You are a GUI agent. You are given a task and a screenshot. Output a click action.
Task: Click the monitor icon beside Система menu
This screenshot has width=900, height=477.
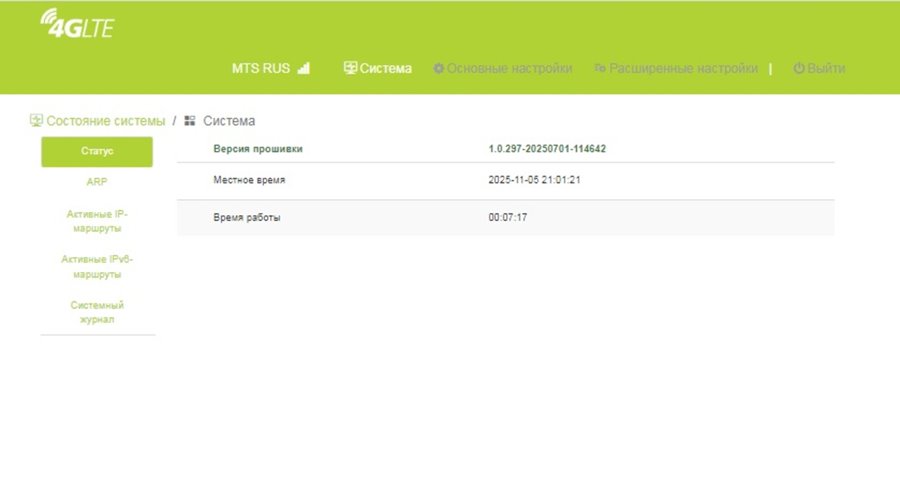pyautogui.click(x=350, y=69)
